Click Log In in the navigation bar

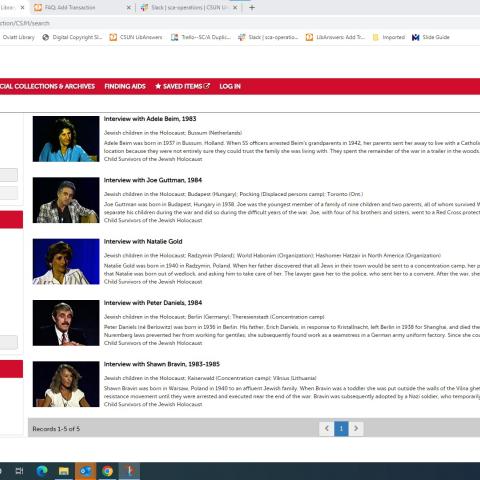click(x=230, y=86)
